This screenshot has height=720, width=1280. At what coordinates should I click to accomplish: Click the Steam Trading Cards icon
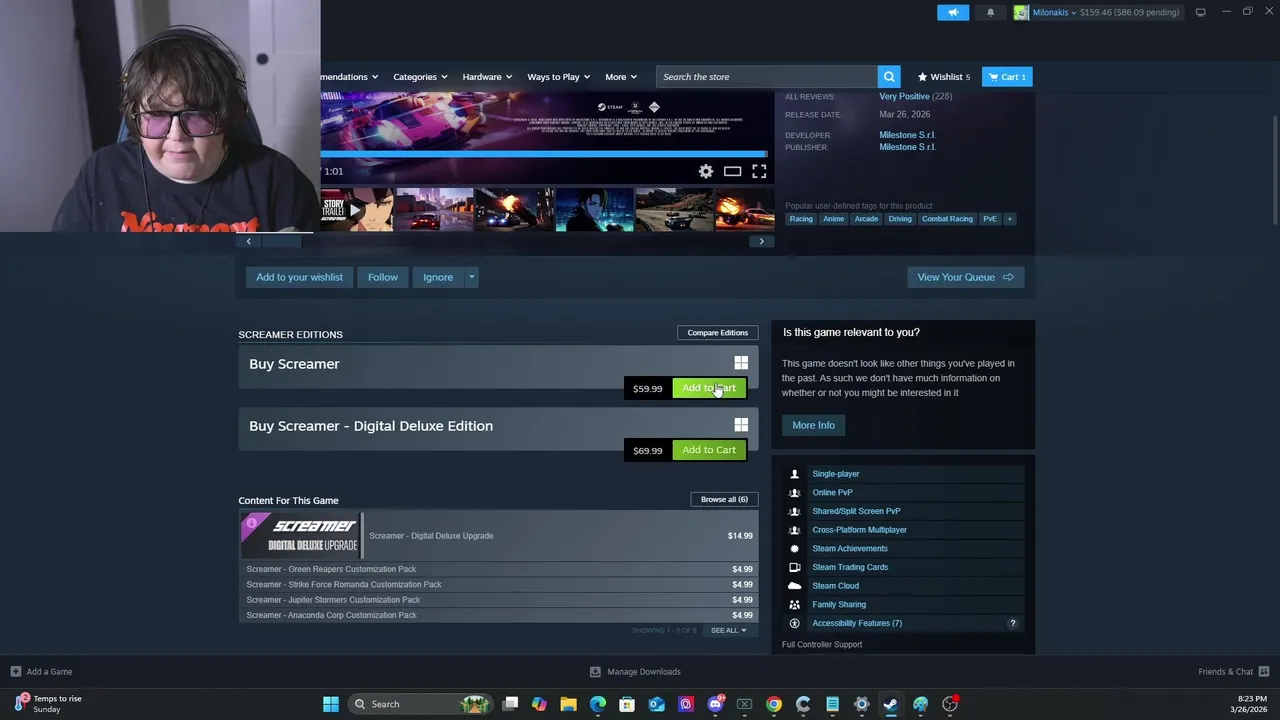point(795,567)
